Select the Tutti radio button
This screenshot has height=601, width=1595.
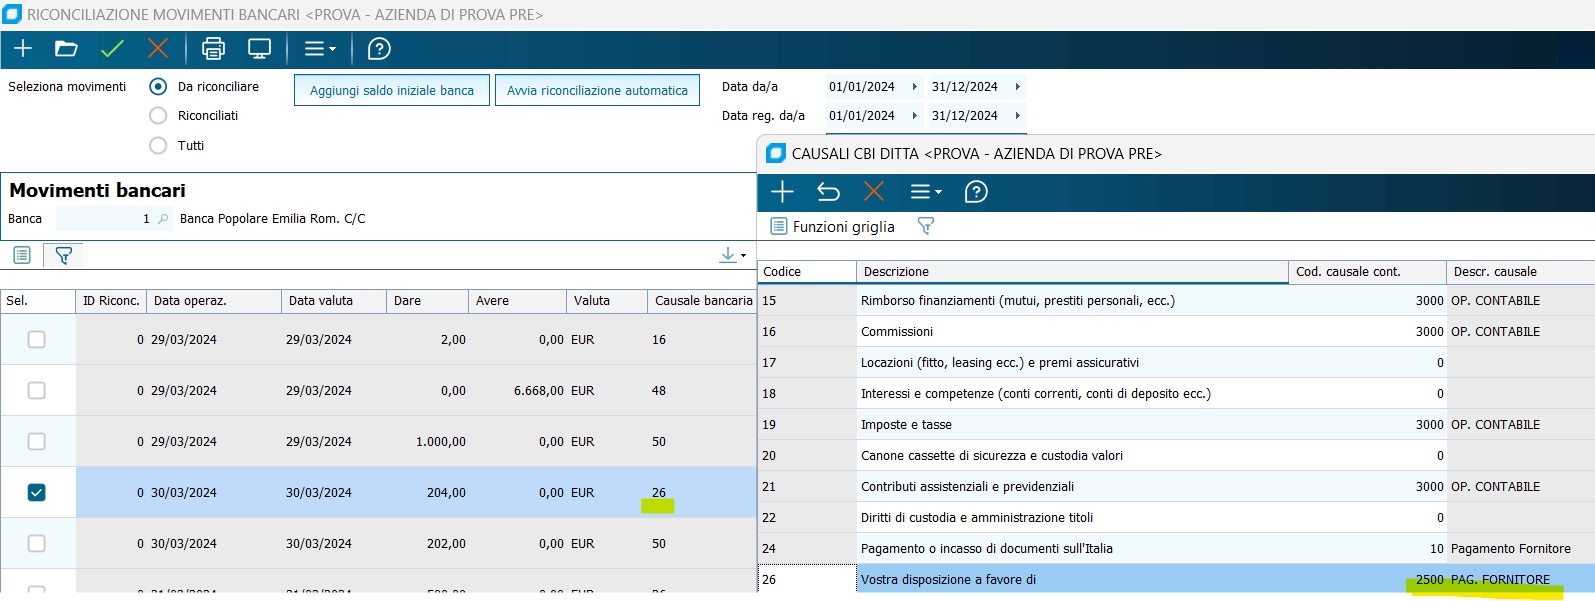click(x=158, y=146)
